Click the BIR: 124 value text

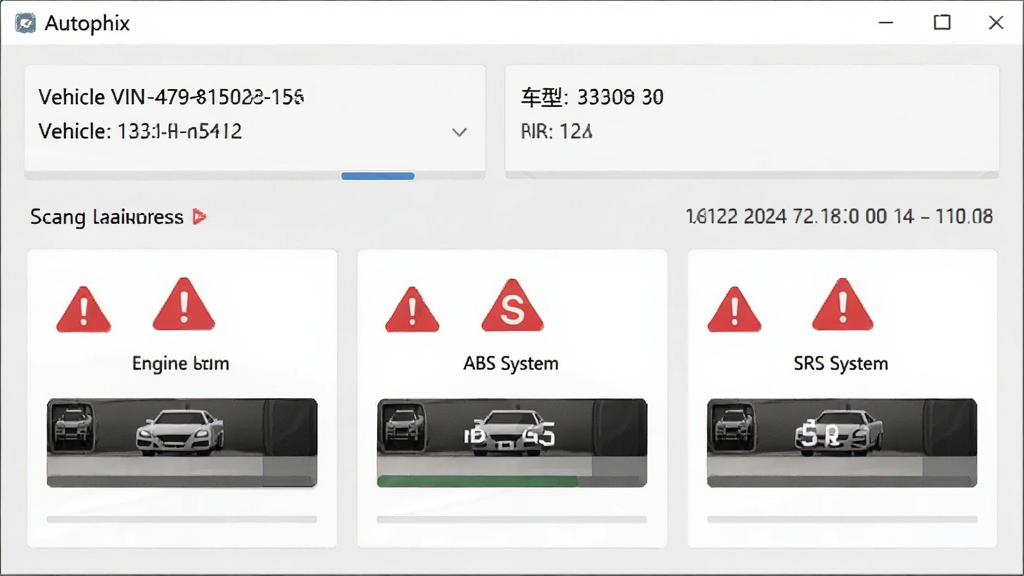tap(556, 132)
